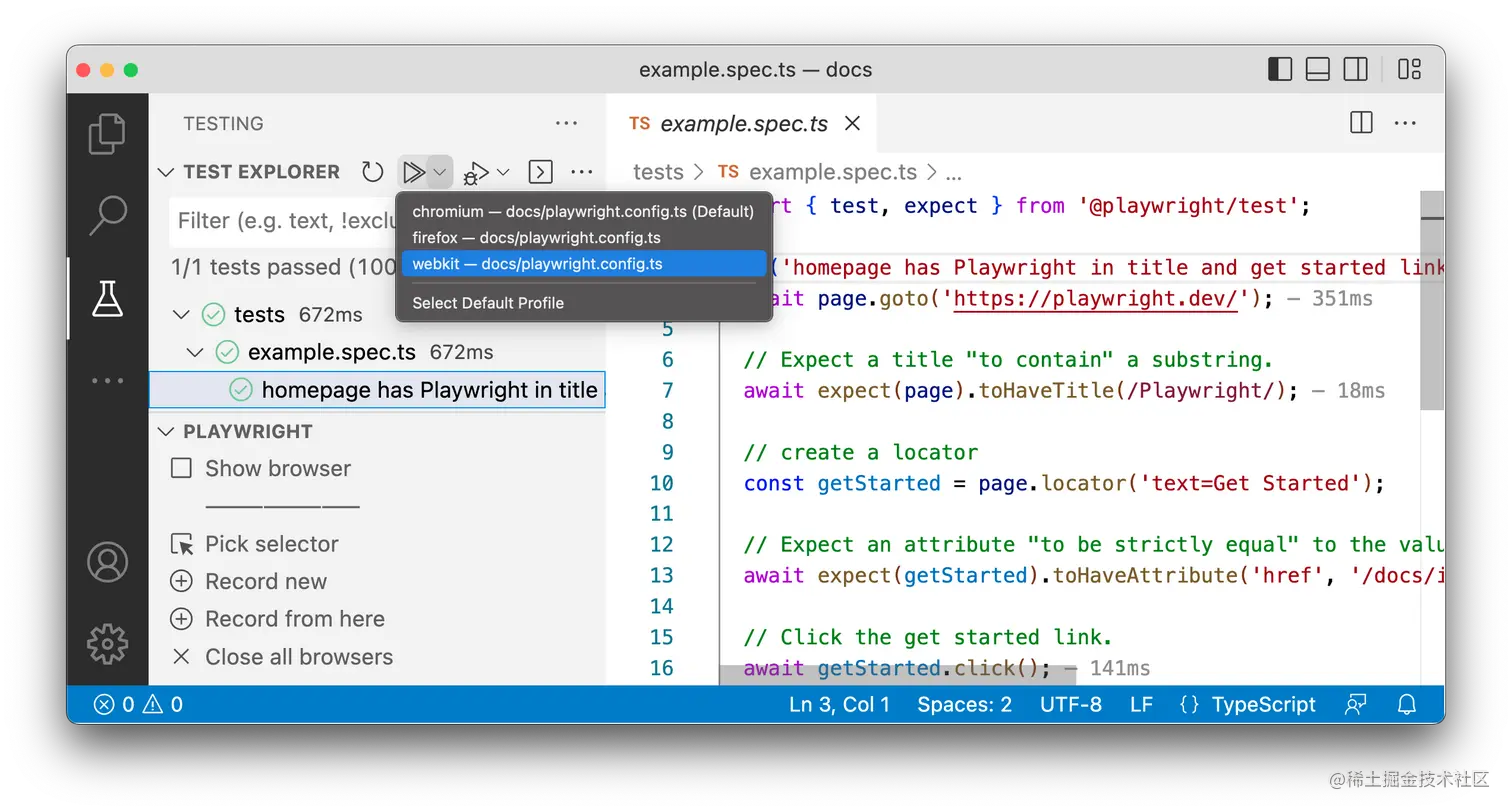Image resolution: width=1512 pixels, height=812 pixels.
Task: Toggle secondary side bar layout icon
Action: pyautogui.click(x=1356, y=69)
